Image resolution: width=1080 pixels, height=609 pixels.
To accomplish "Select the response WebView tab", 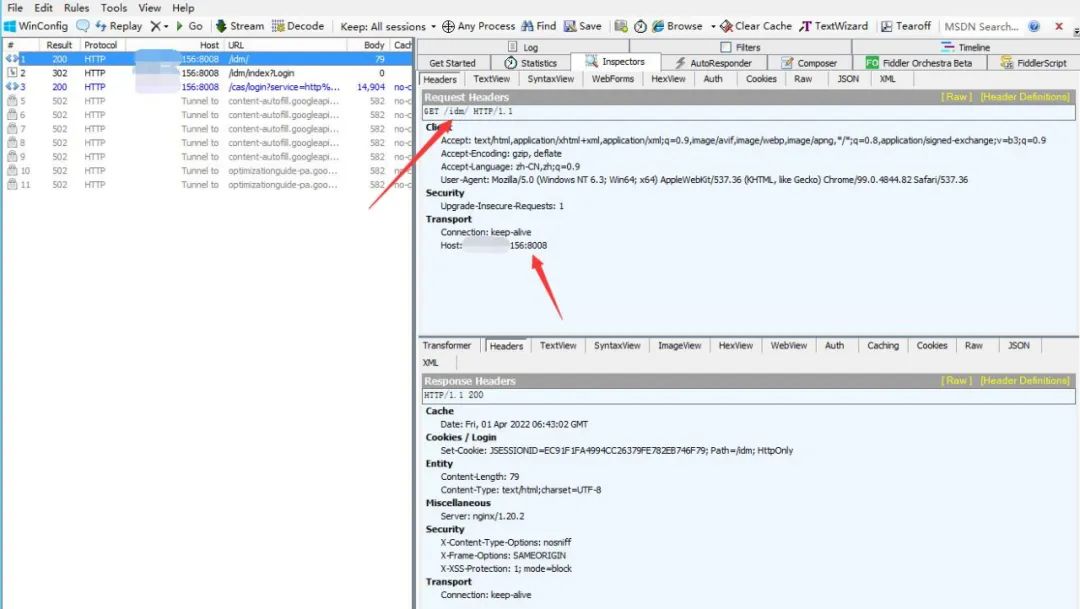I will coord(789,346).
